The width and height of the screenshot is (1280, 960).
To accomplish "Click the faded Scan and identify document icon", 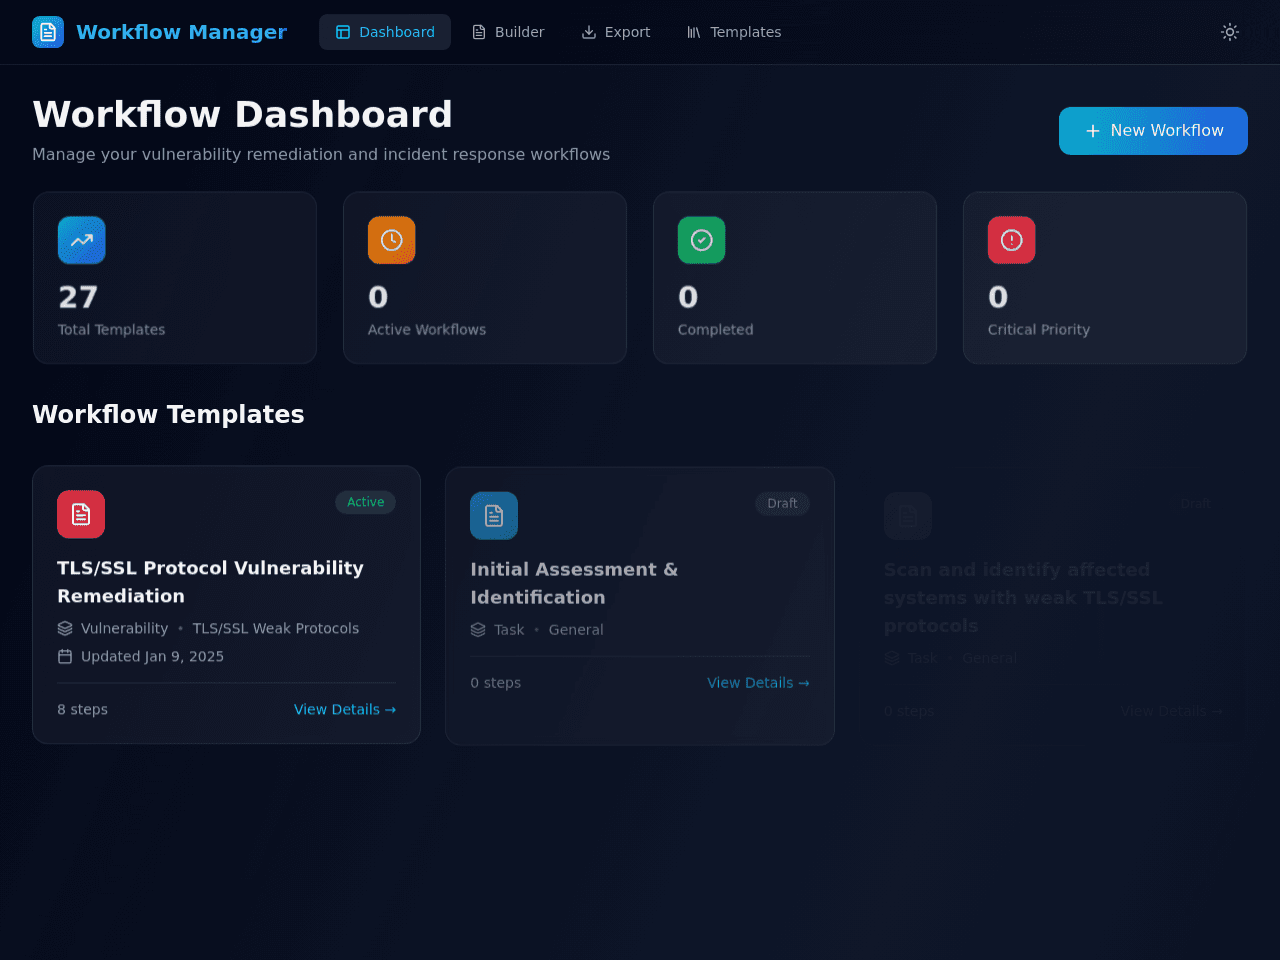I will 908,516.
